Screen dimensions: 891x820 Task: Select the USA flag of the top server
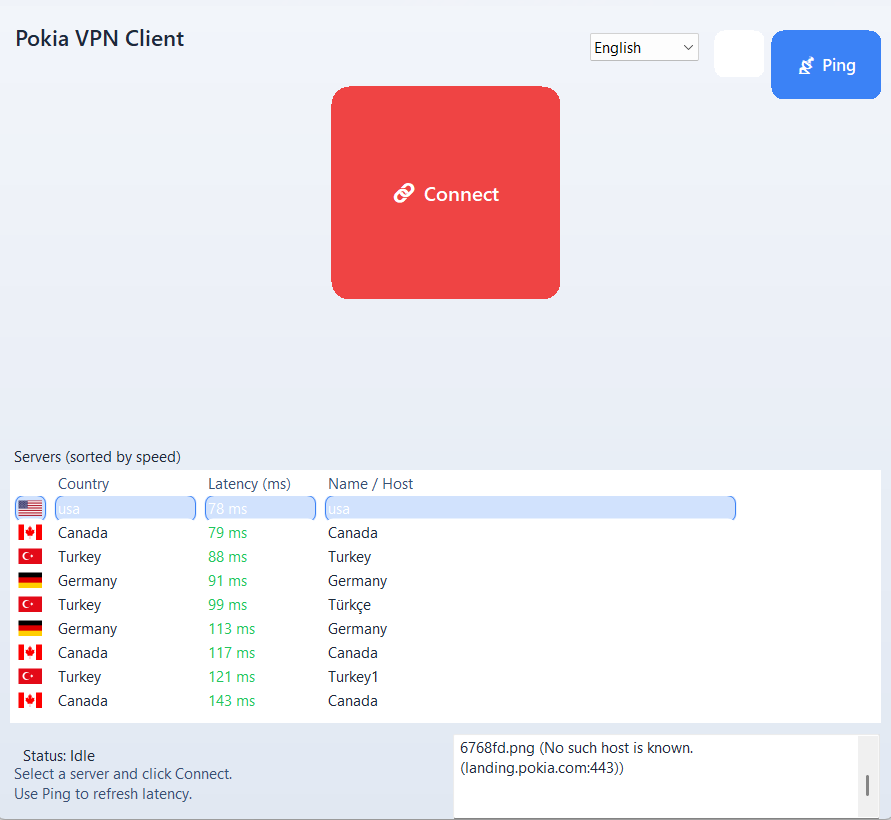(30, 508)
